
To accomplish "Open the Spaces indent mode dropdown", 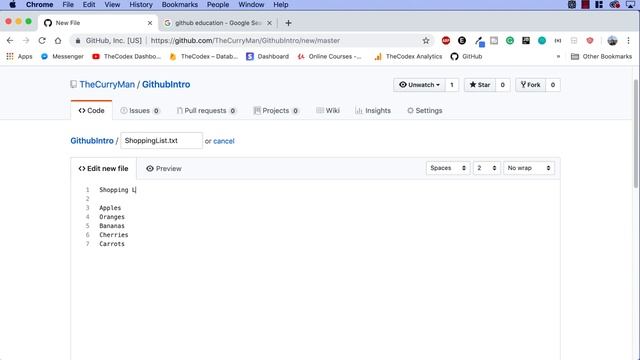I will (448, 168).
